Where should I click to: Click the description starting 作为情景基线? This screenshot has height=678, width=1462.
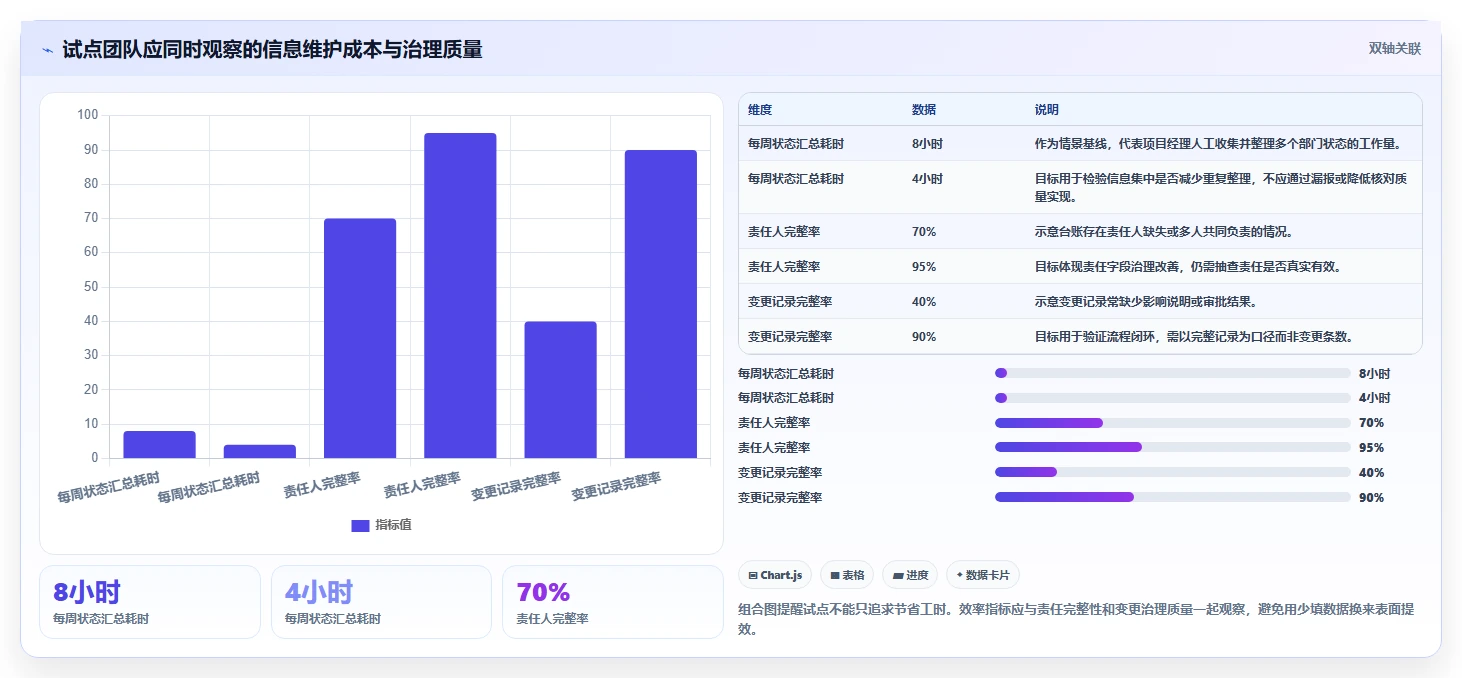(1218, 144)
